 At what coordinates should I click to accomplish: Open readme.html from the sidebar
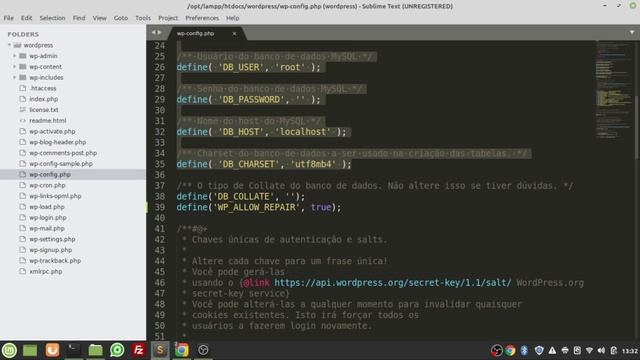(47, 120)
